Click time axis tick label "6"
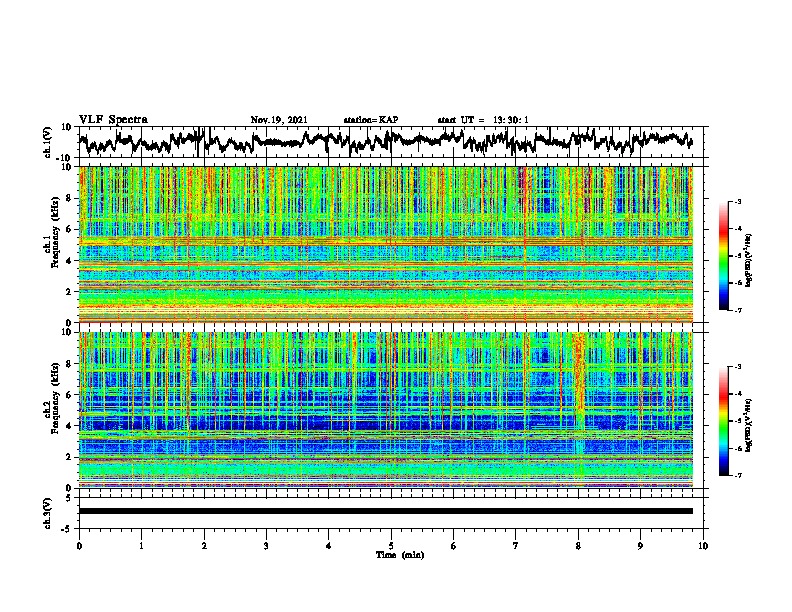This screenshot has width=792, height=612. tap(454, 546)
